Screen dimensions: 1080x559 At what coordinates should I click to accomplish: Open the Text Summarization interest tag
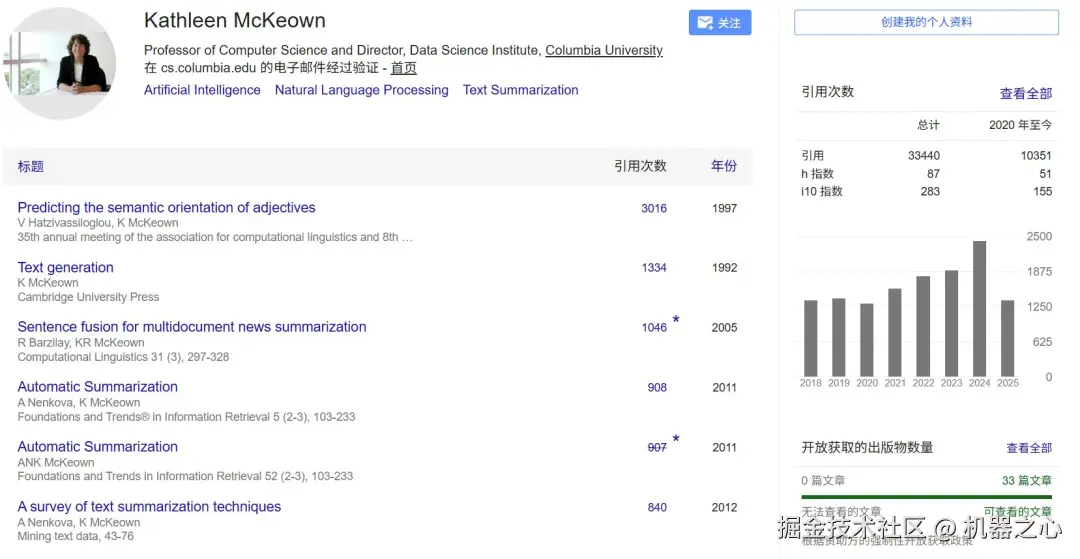520,90
